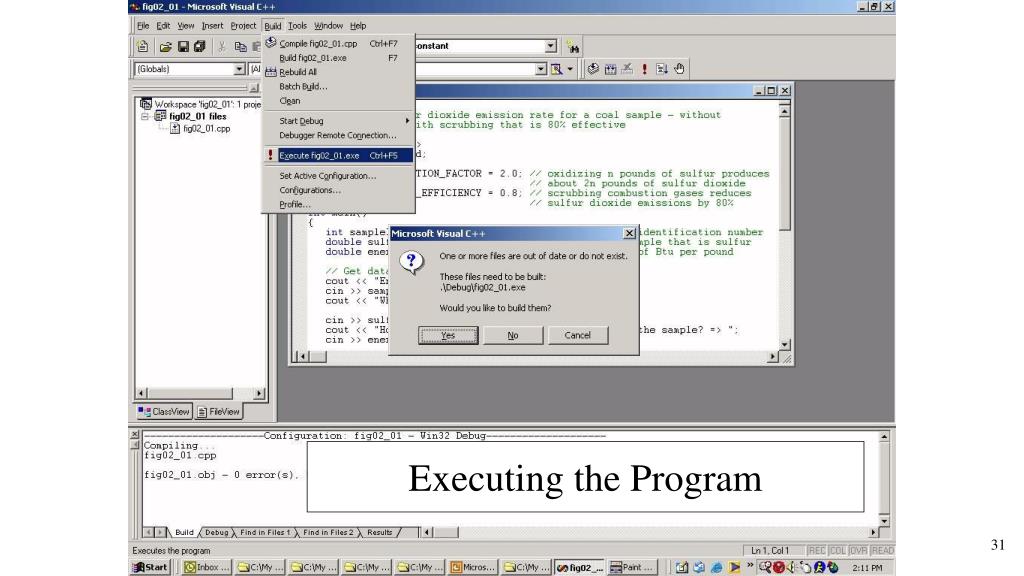Click the Micros... PowerPoint taskbar button
Viewport: 1024px width, 576px height.
[473, 568]
